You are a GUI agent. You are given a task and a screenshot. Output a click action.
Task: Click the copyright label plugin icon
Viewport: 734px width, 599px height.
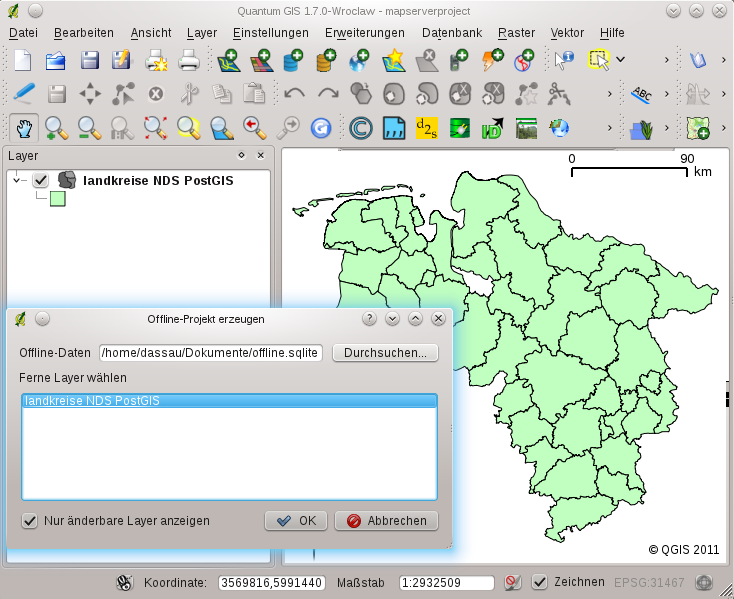click(x=360, y=128)
